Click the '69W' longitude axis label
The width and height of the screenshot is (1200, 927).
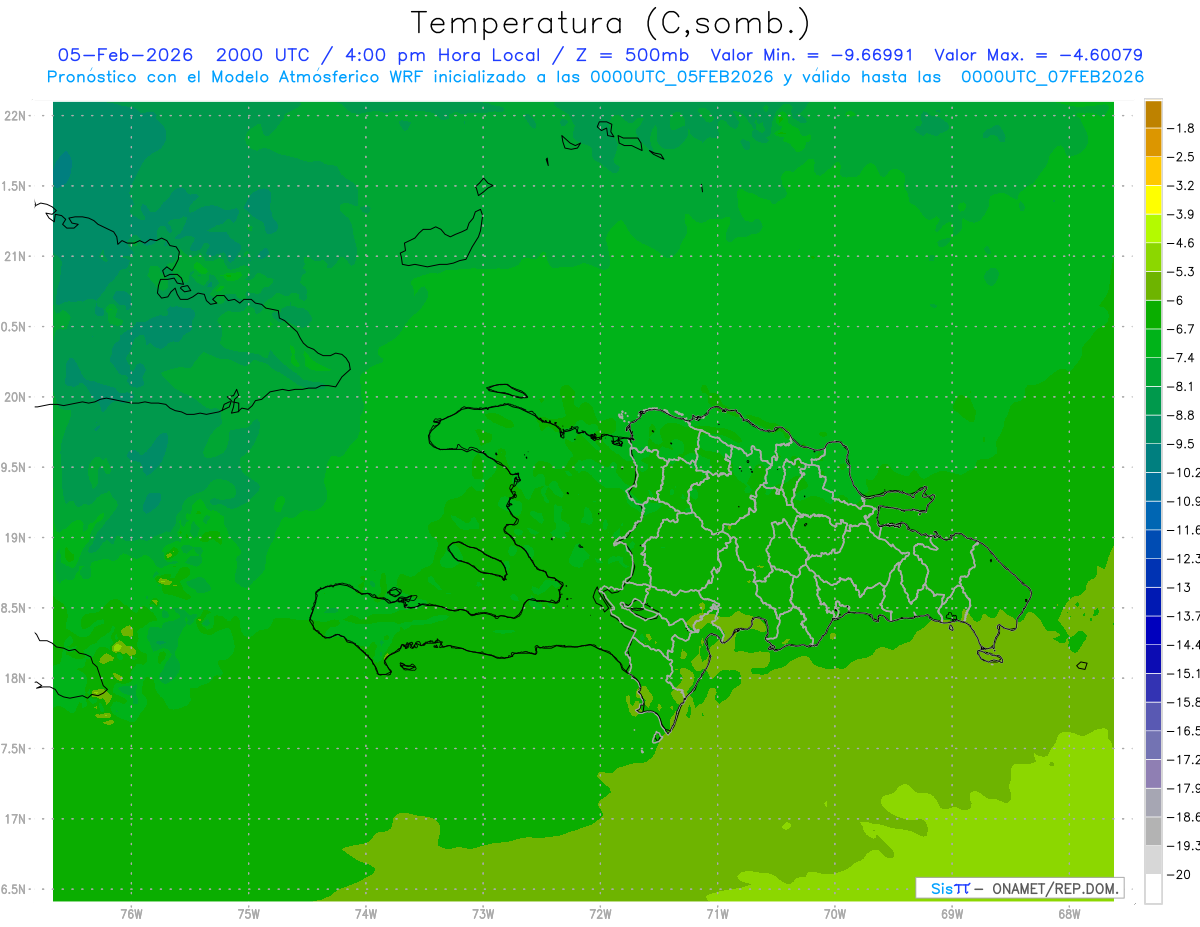[x=951, y=913]
